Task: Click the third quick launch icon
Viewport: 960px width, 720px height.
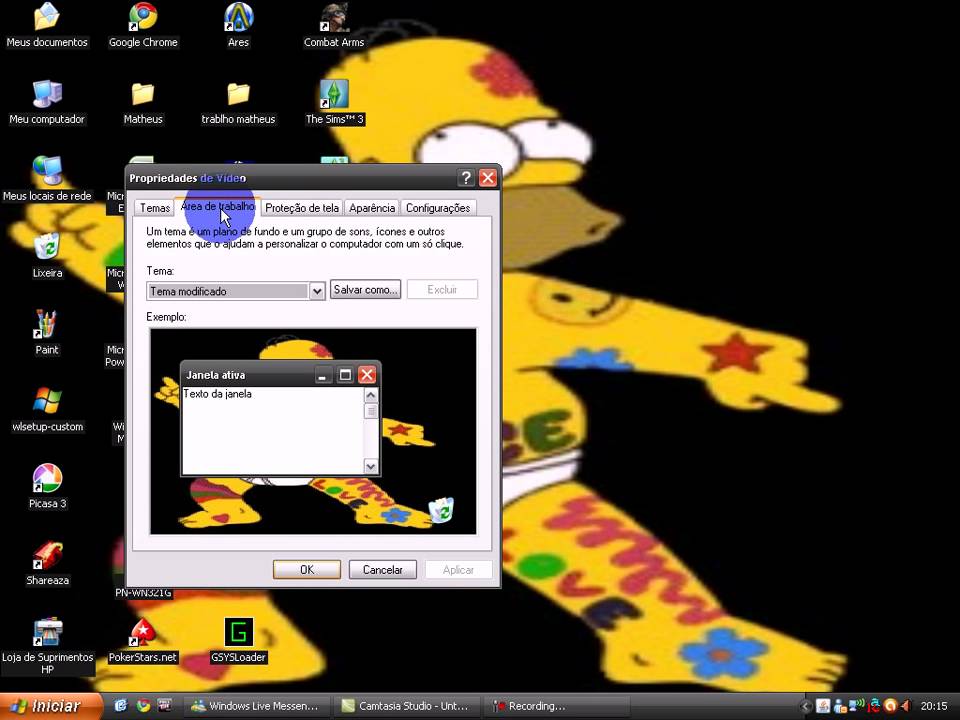Action: point(164,706)
